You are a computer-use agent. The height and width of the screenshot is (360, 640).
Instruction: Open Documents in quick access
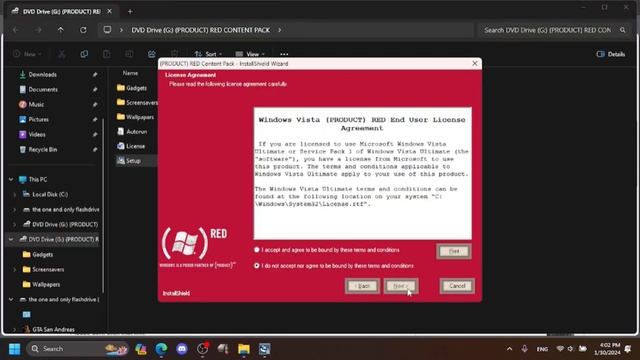pyautogui.click(x=43, y=89)
